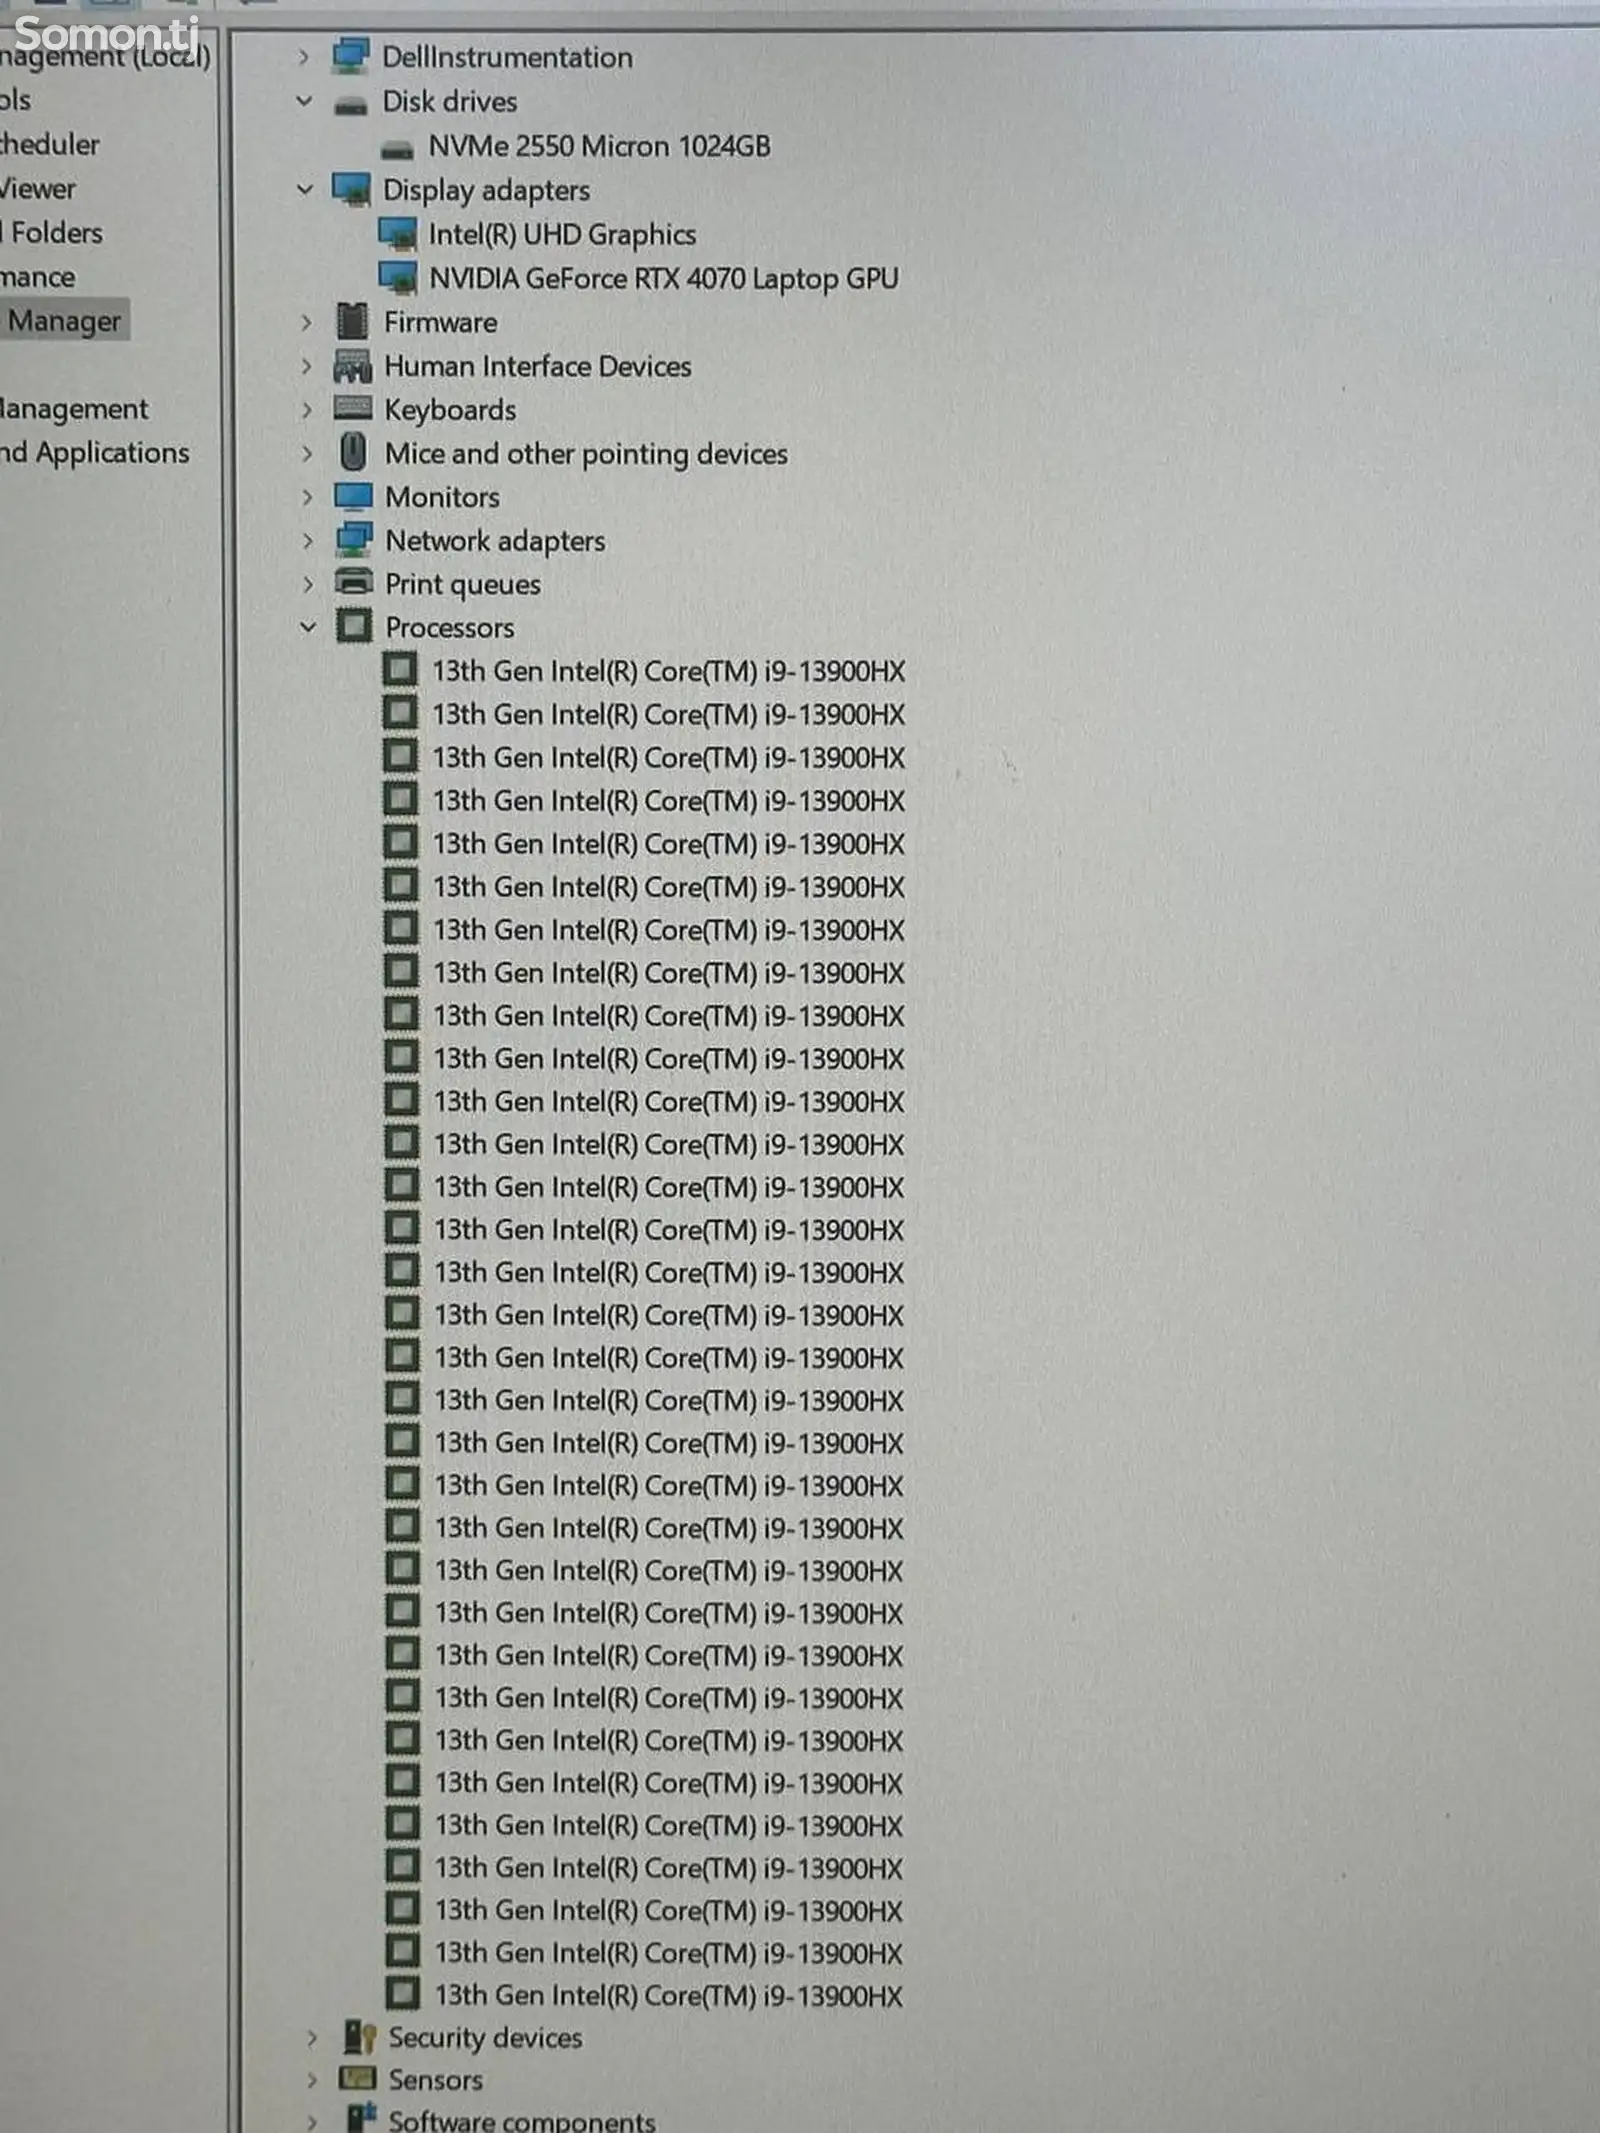
Task: Select the Sensors label
Action: tap(435, 2080)
